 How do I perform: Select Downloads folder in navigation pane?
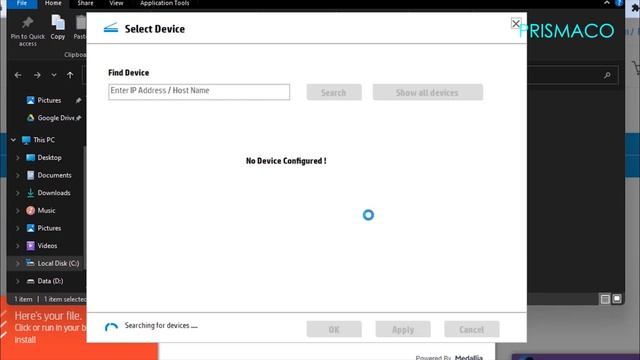click(49, 193)
